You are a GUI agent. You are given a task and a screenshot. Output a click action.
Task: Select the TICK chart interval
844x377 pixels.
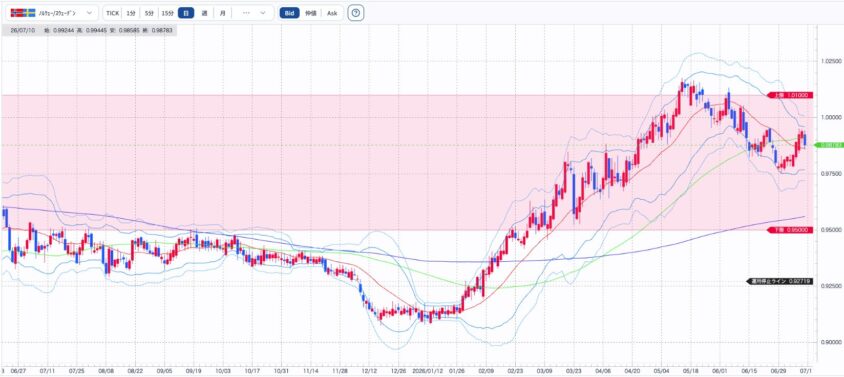(112, 13)
